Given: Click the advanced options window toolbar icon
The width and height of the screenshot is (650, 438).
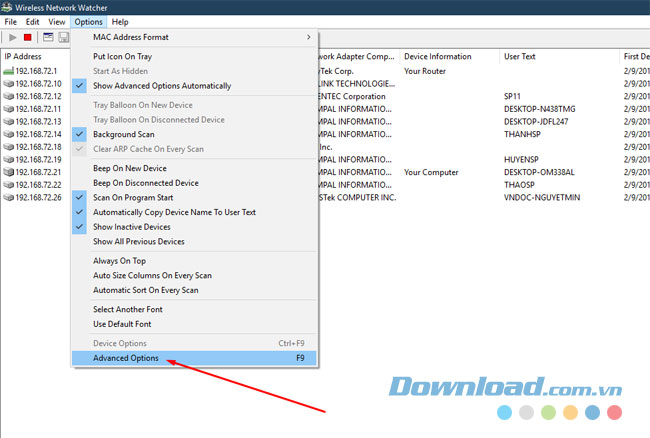Looking at the screenshot, I should tap(47, 37).
